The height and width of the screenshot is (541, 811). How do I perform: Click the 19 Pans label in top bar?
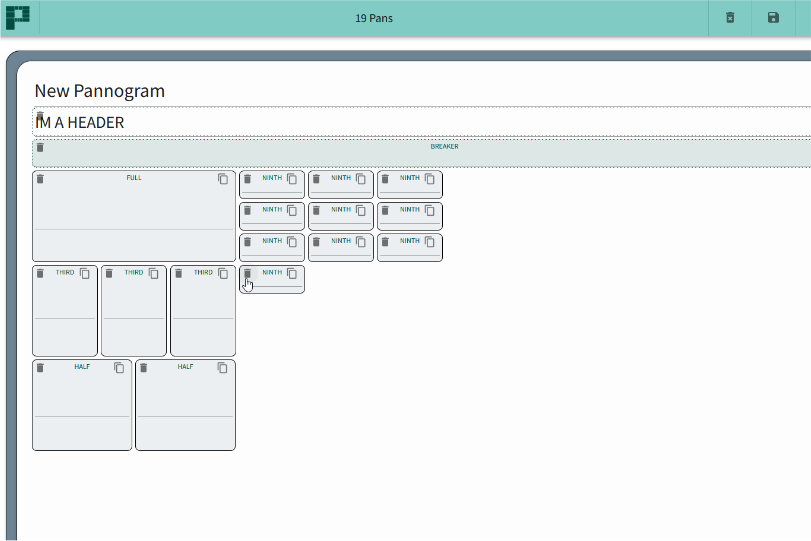pyautogui.click(x=374, y=18)
